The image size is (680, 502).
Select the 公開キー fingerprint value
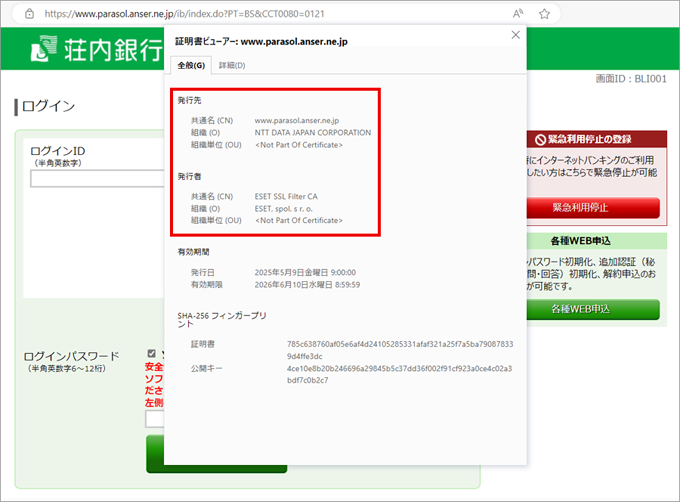coord(399,374)
